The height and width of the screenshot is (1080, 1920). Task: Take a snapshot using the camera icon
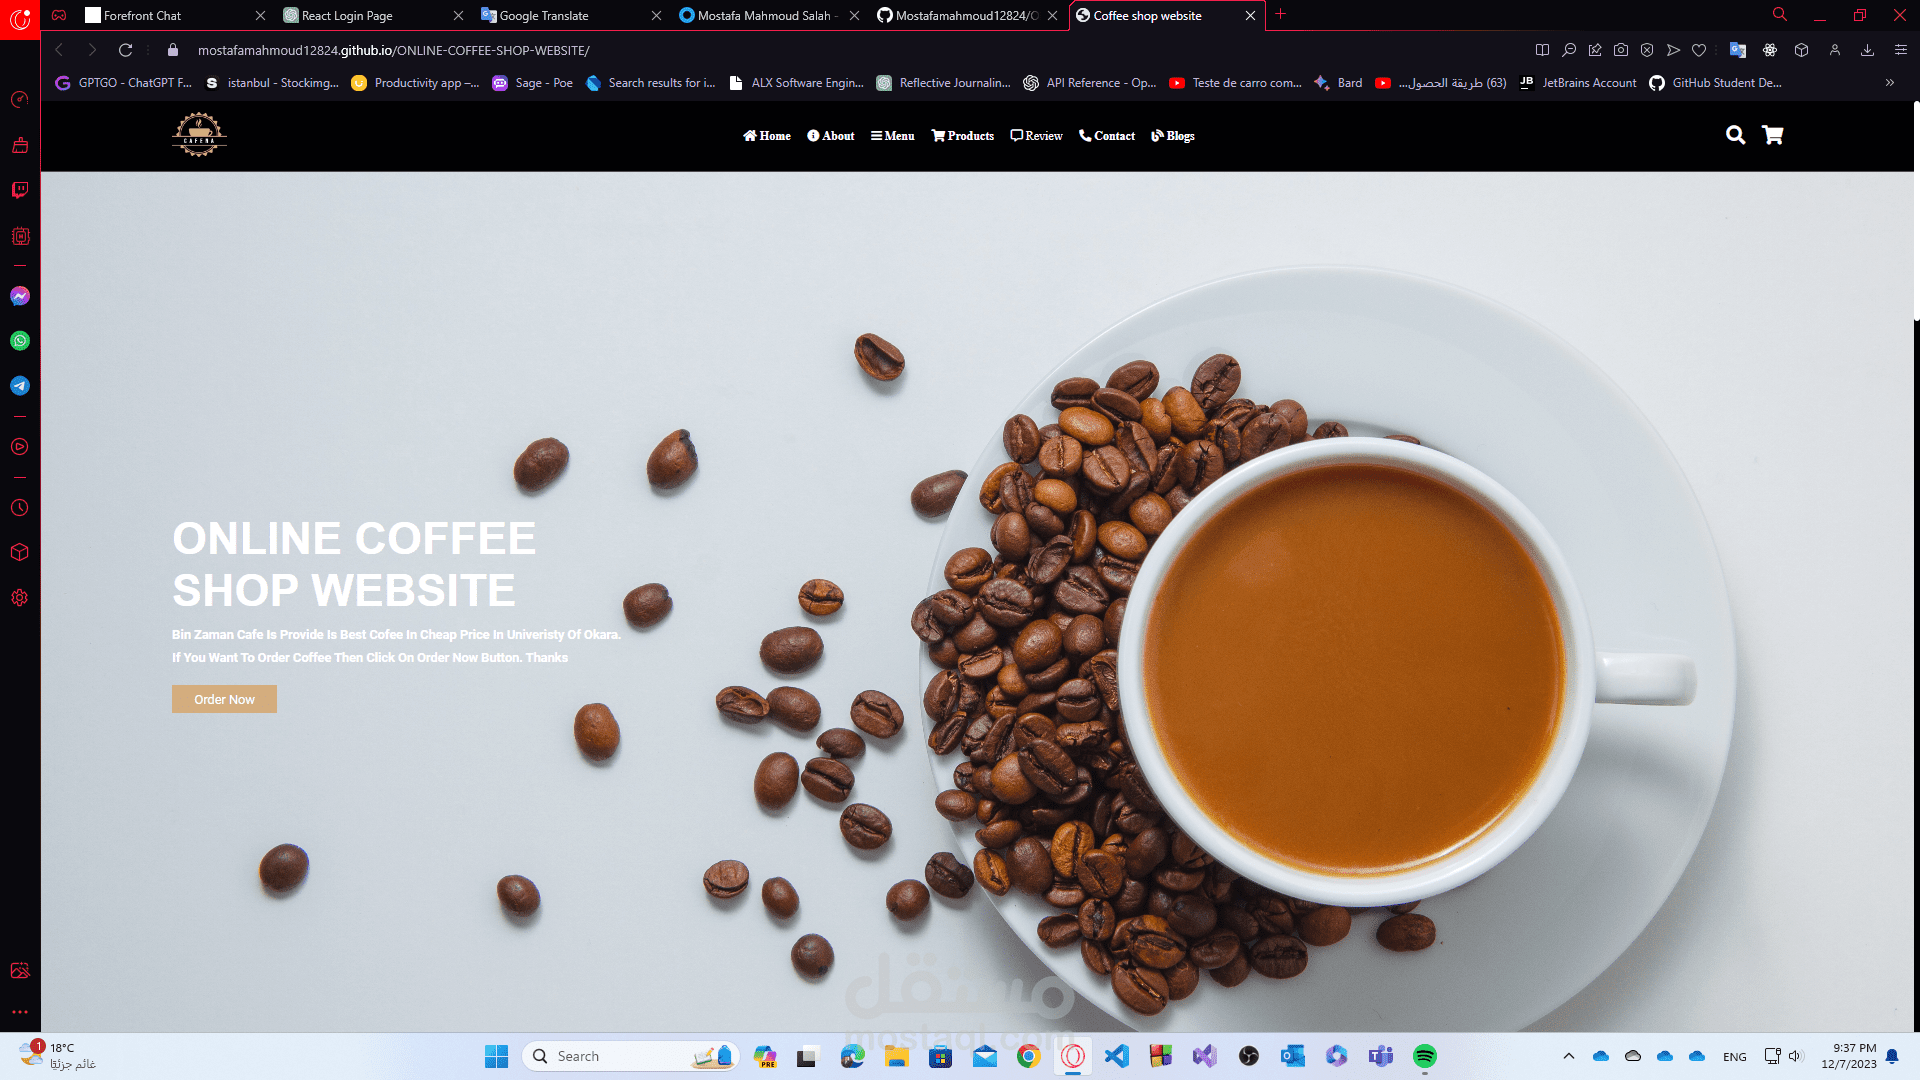click(1621, 49)
